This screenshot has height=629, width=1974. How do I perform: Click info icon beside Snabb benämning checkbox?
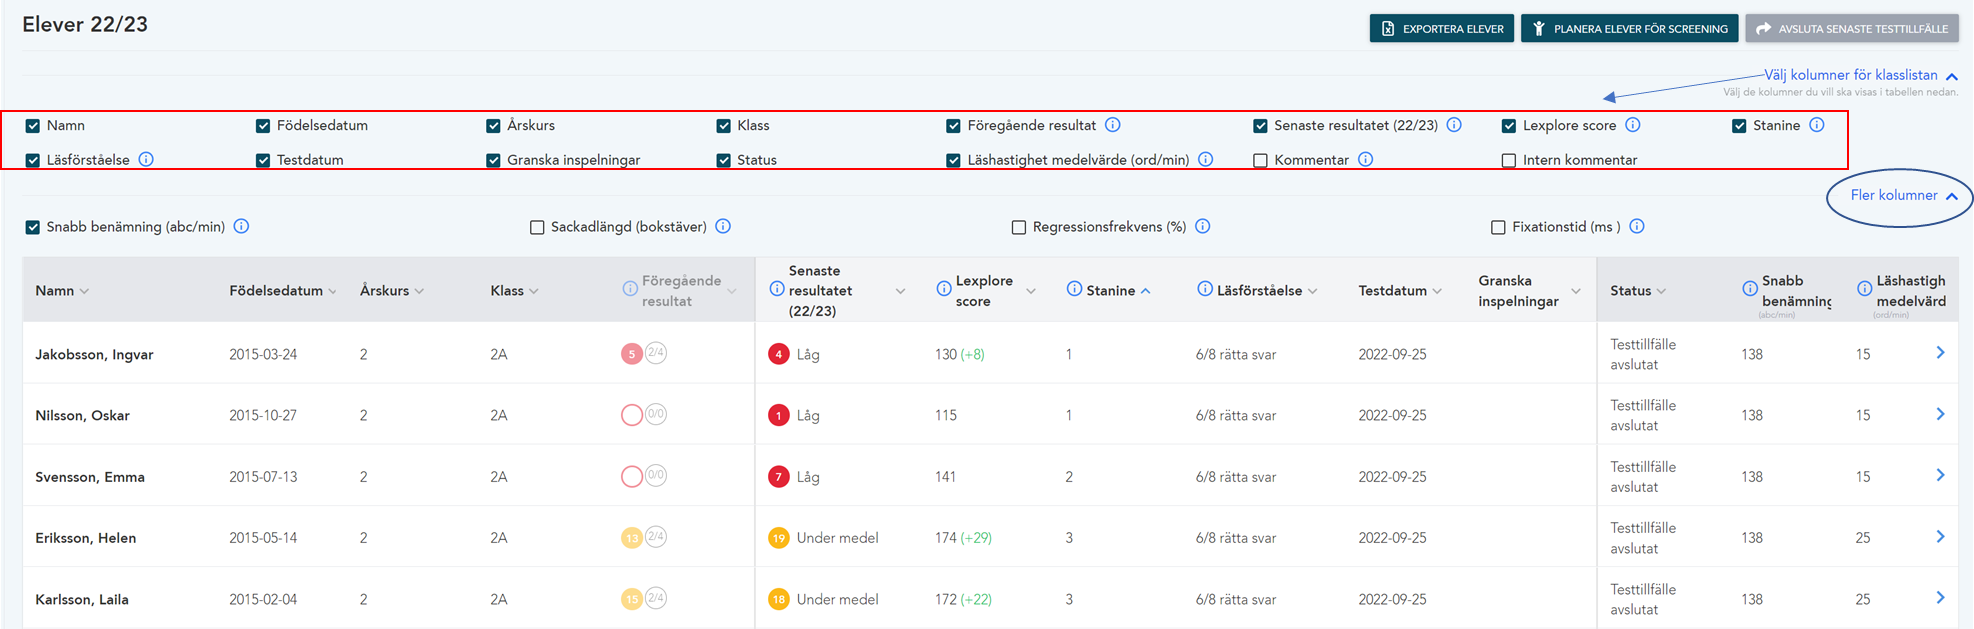click(x=241, y=226)
